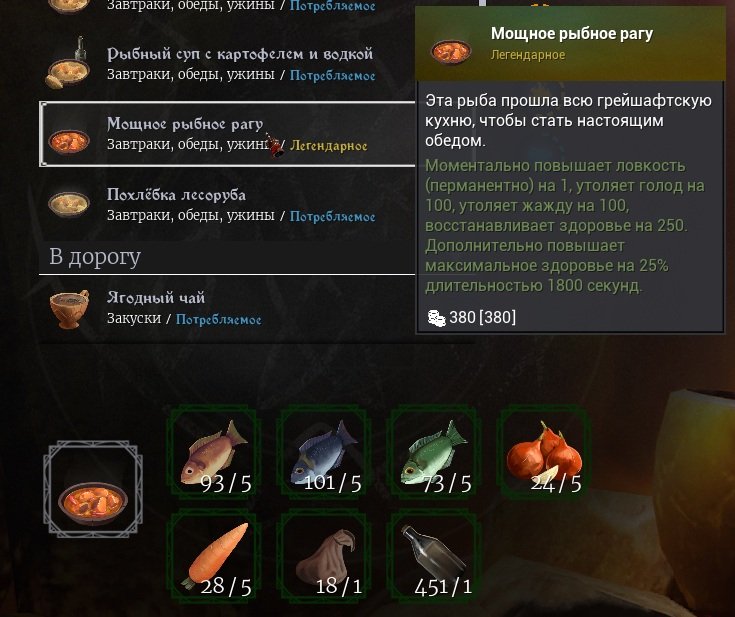Viewport: 735px width, 617px height.
Task: Select the onions ingredient slot 24/5
Action: point(544,454)
